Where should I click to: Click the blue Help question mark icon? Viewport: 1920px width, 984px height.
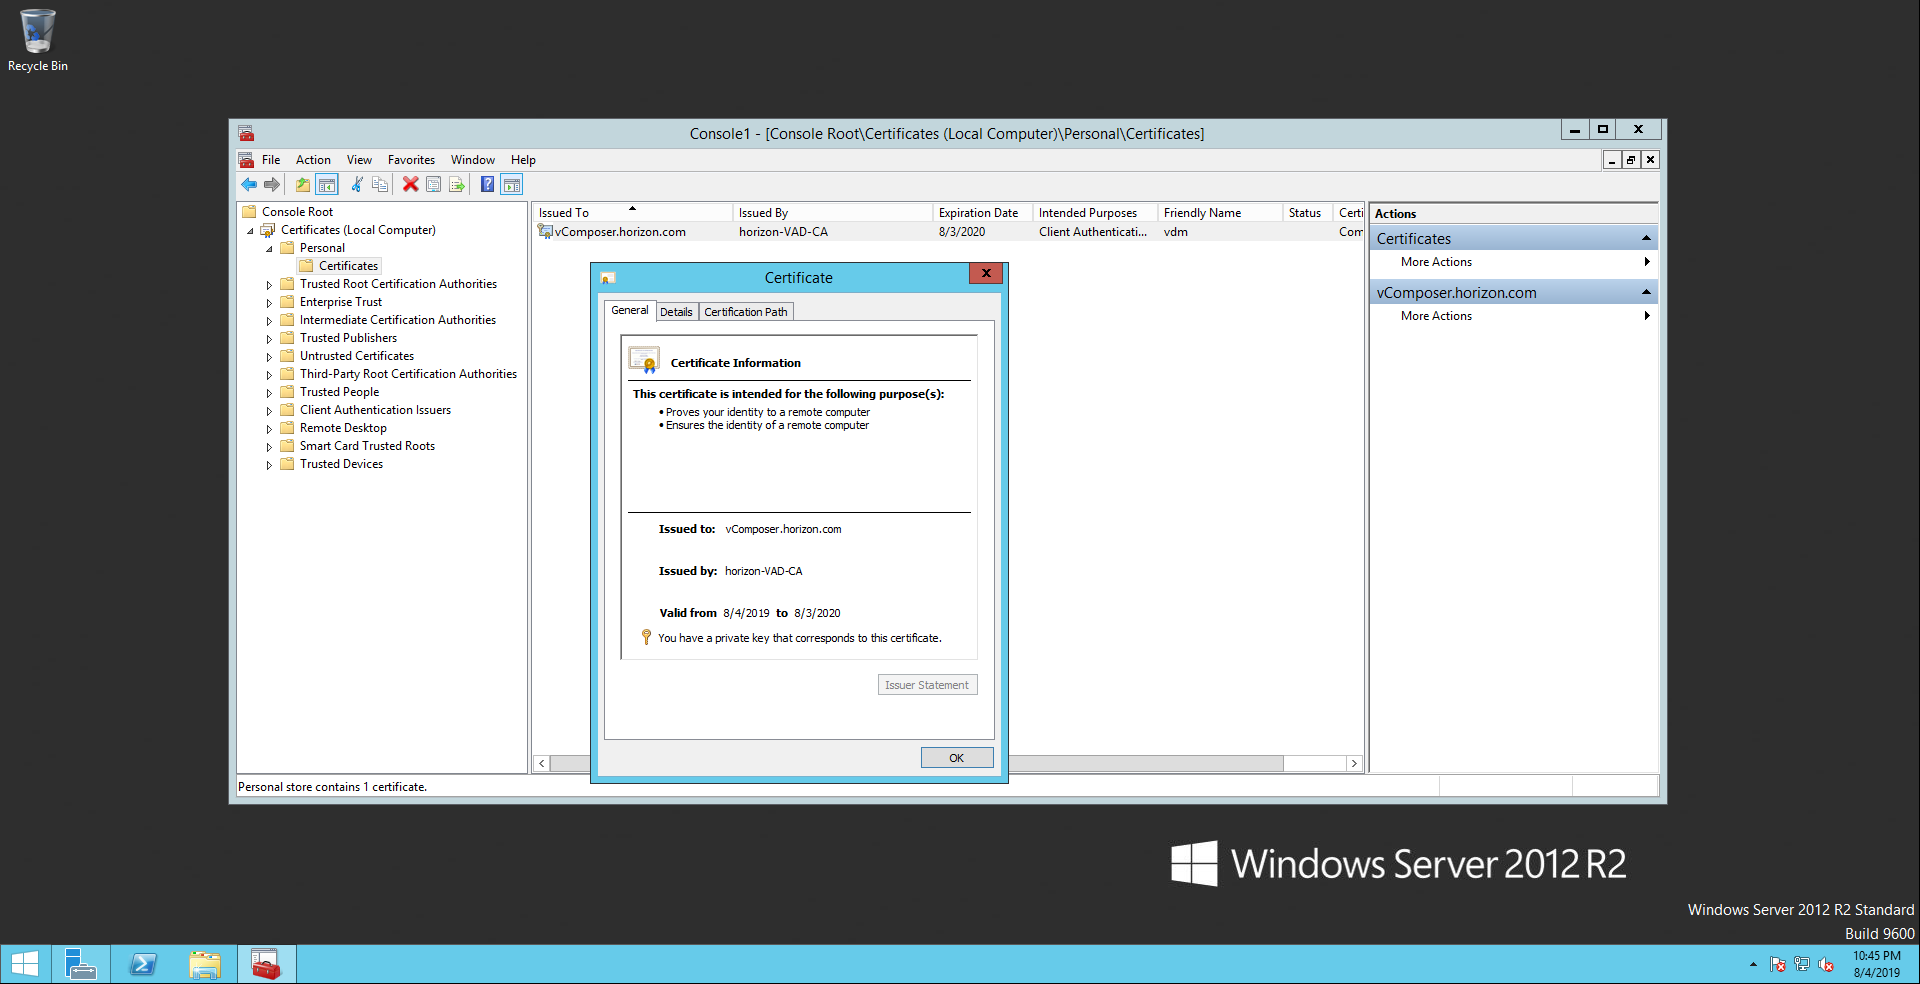[x=487, y=184]
